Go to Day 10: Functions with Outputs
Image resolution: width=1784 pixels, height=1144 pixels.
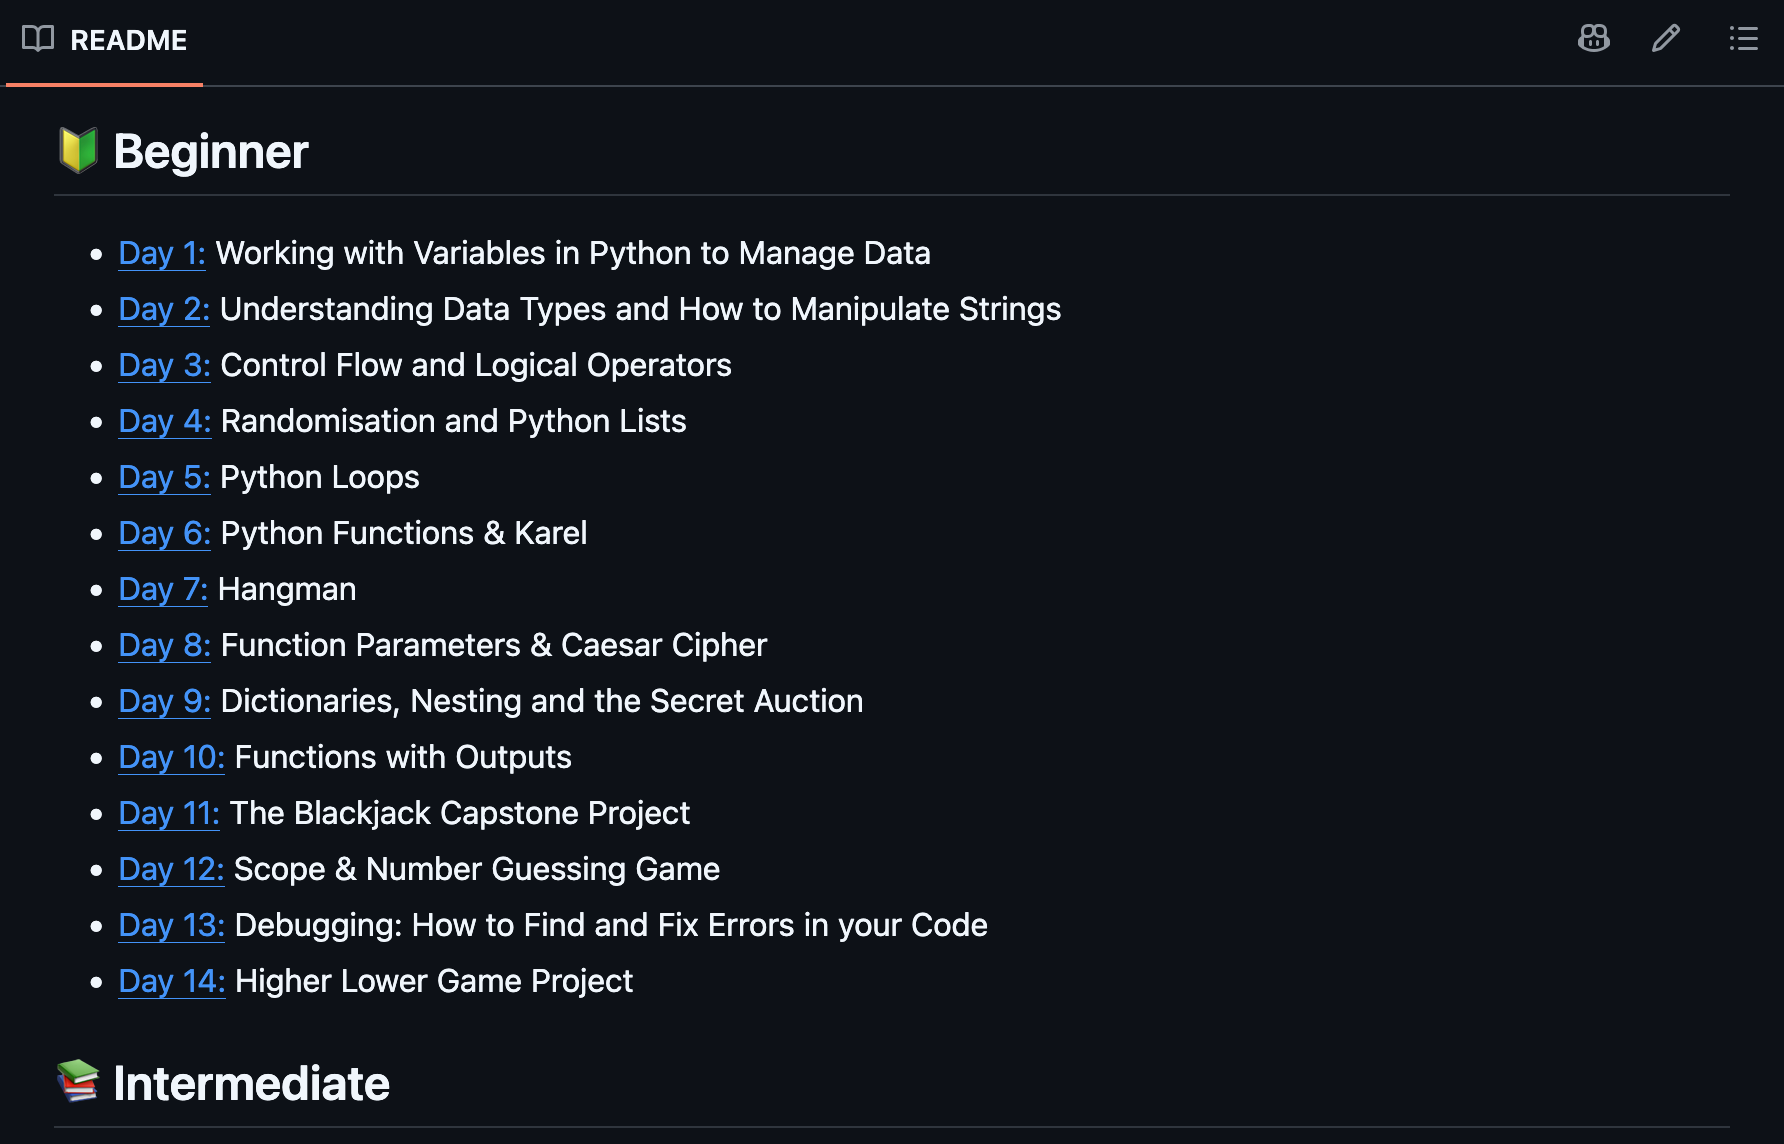pos(171,757)
